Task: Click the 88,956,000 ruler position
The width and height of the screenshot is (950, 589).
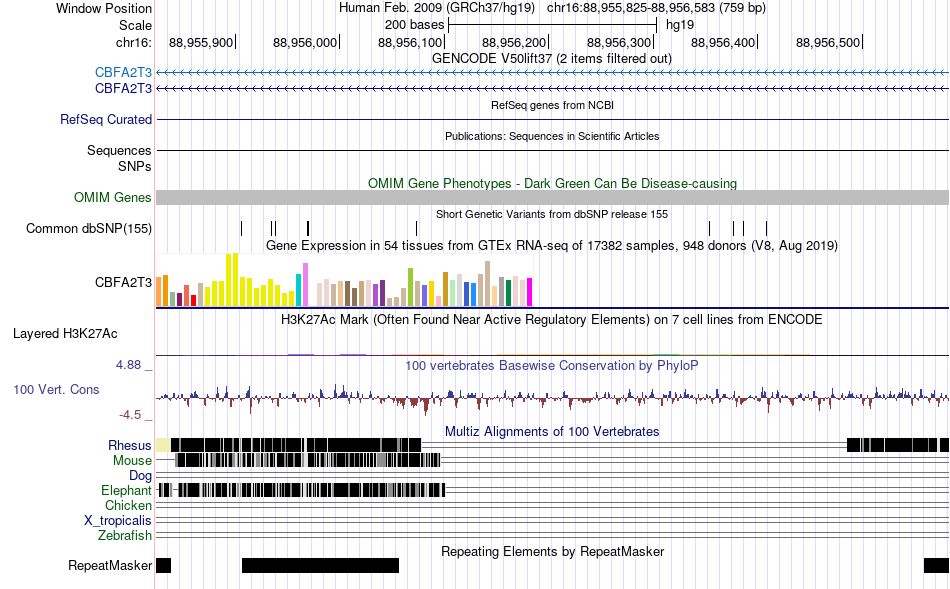Action: 305,42
